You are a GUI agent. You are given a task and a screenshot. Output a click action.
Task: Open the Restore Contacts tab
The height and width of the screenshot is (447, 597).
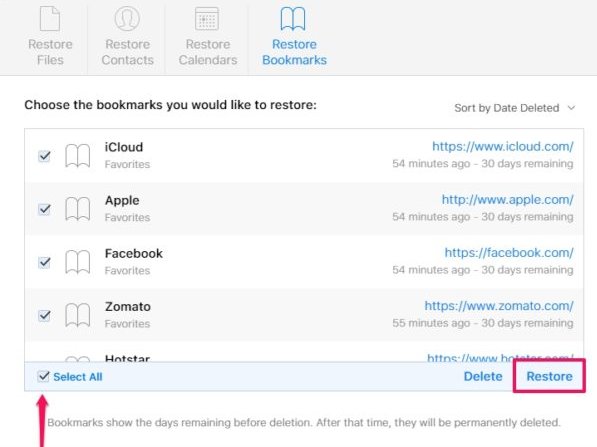point(128,37)
